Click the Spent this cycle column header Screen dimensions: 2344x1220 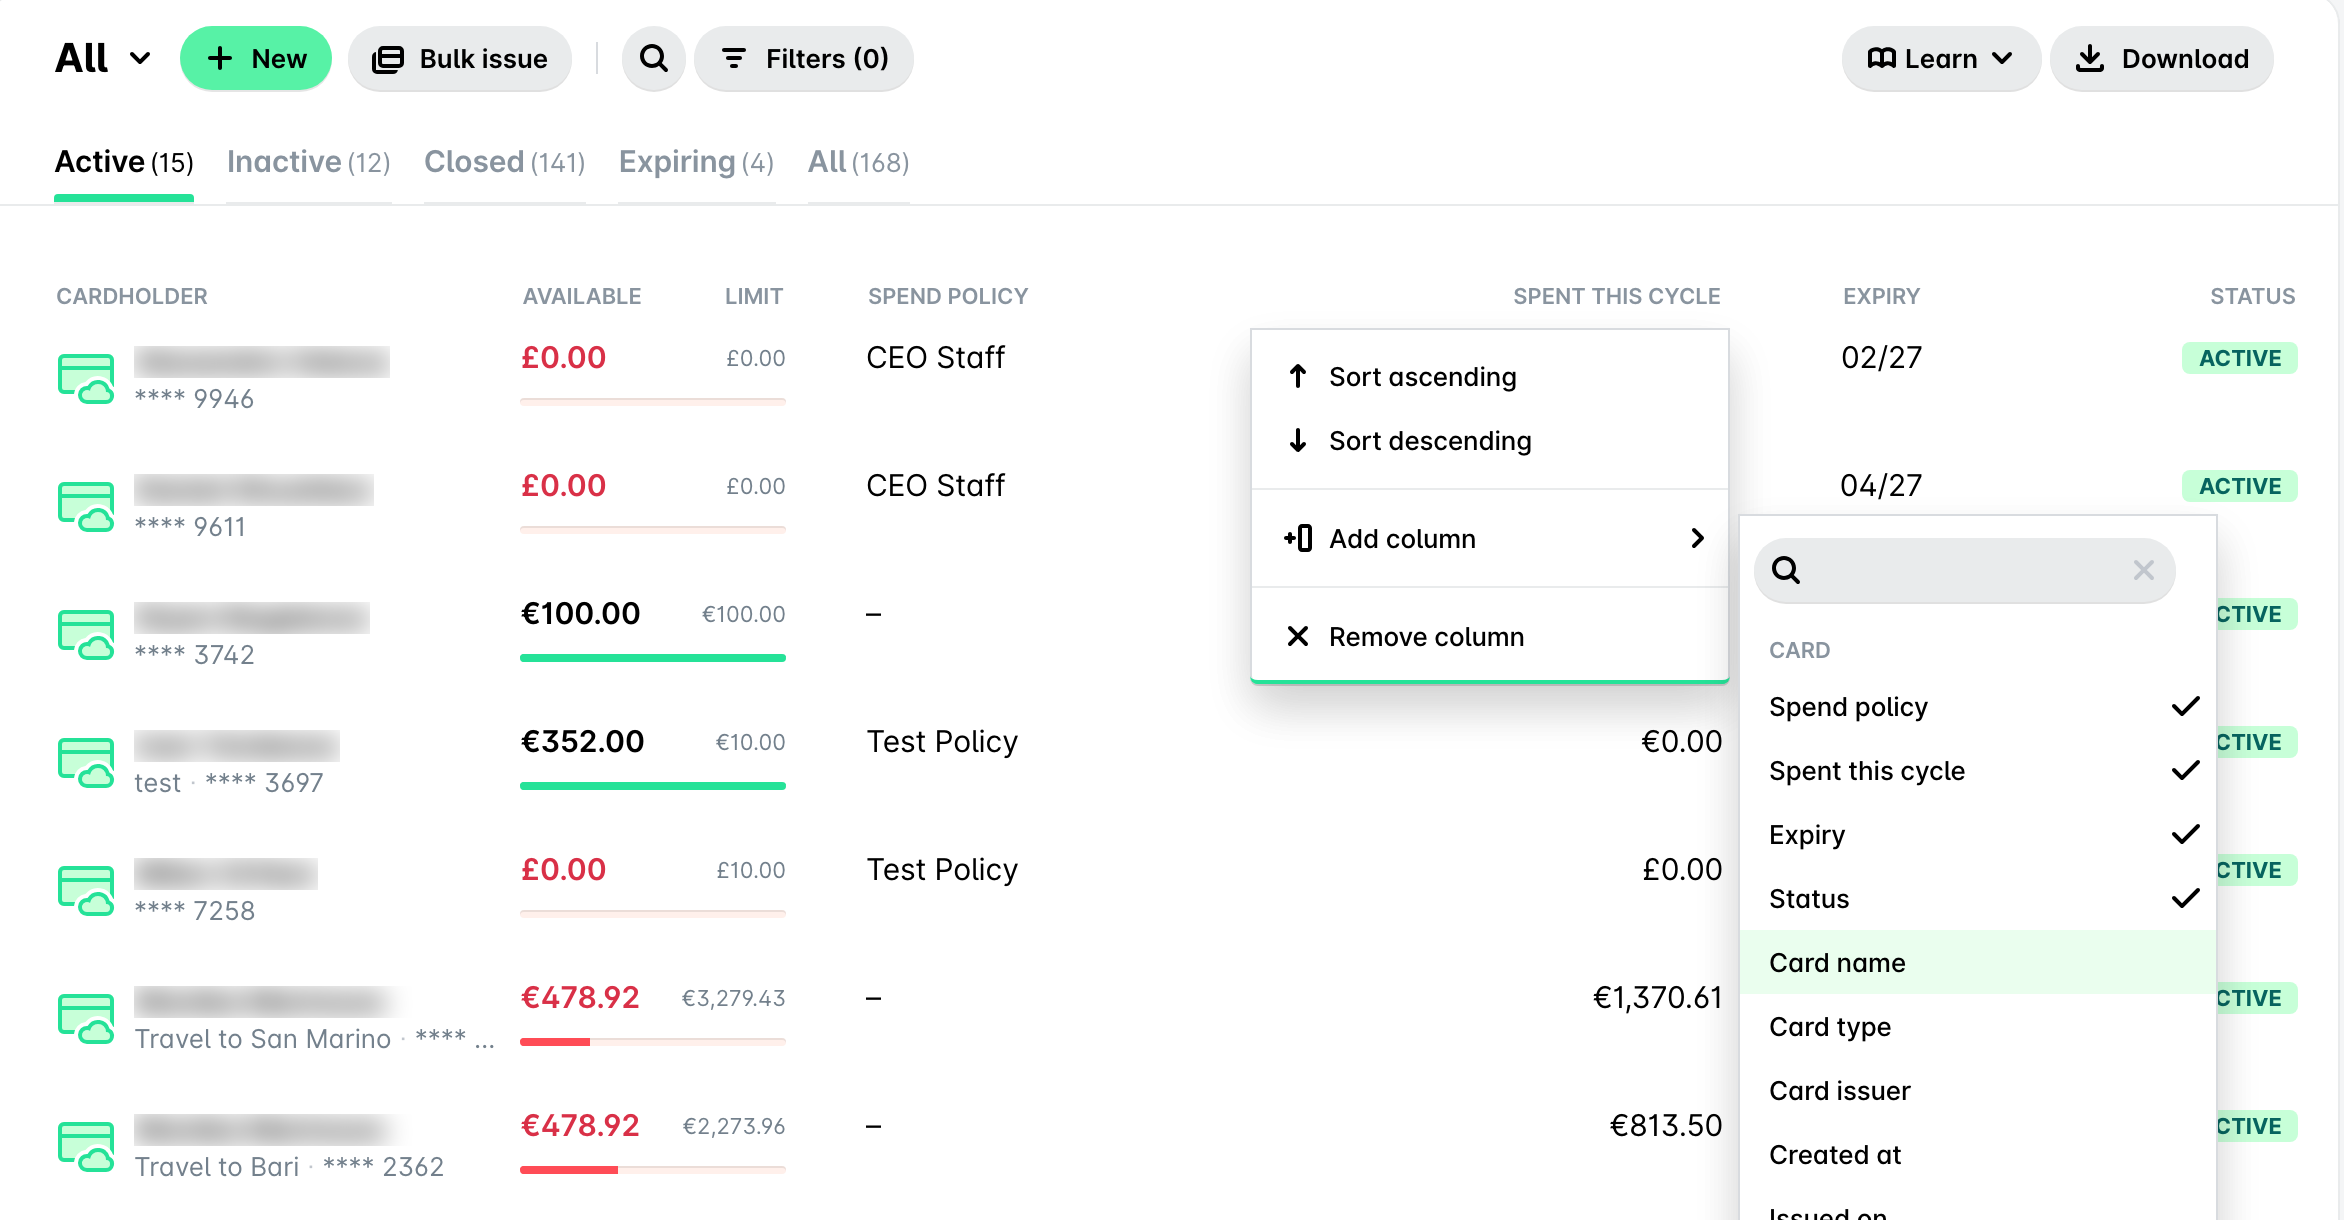coord(1616,296)
